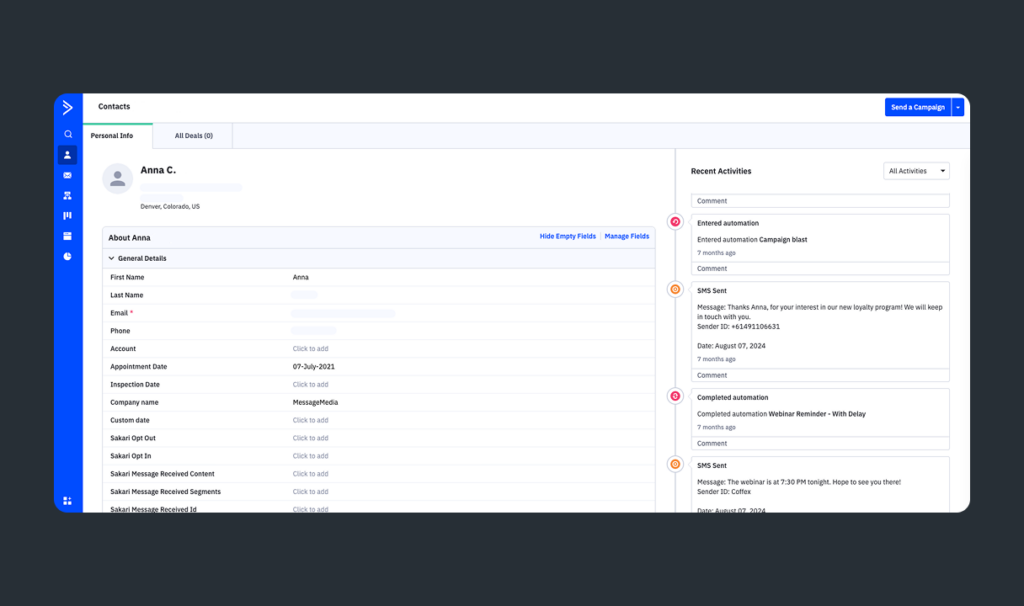Screen dimensions: 1024x606
Task: Click the ActiveCampaign logo icon
Action: 67,107
